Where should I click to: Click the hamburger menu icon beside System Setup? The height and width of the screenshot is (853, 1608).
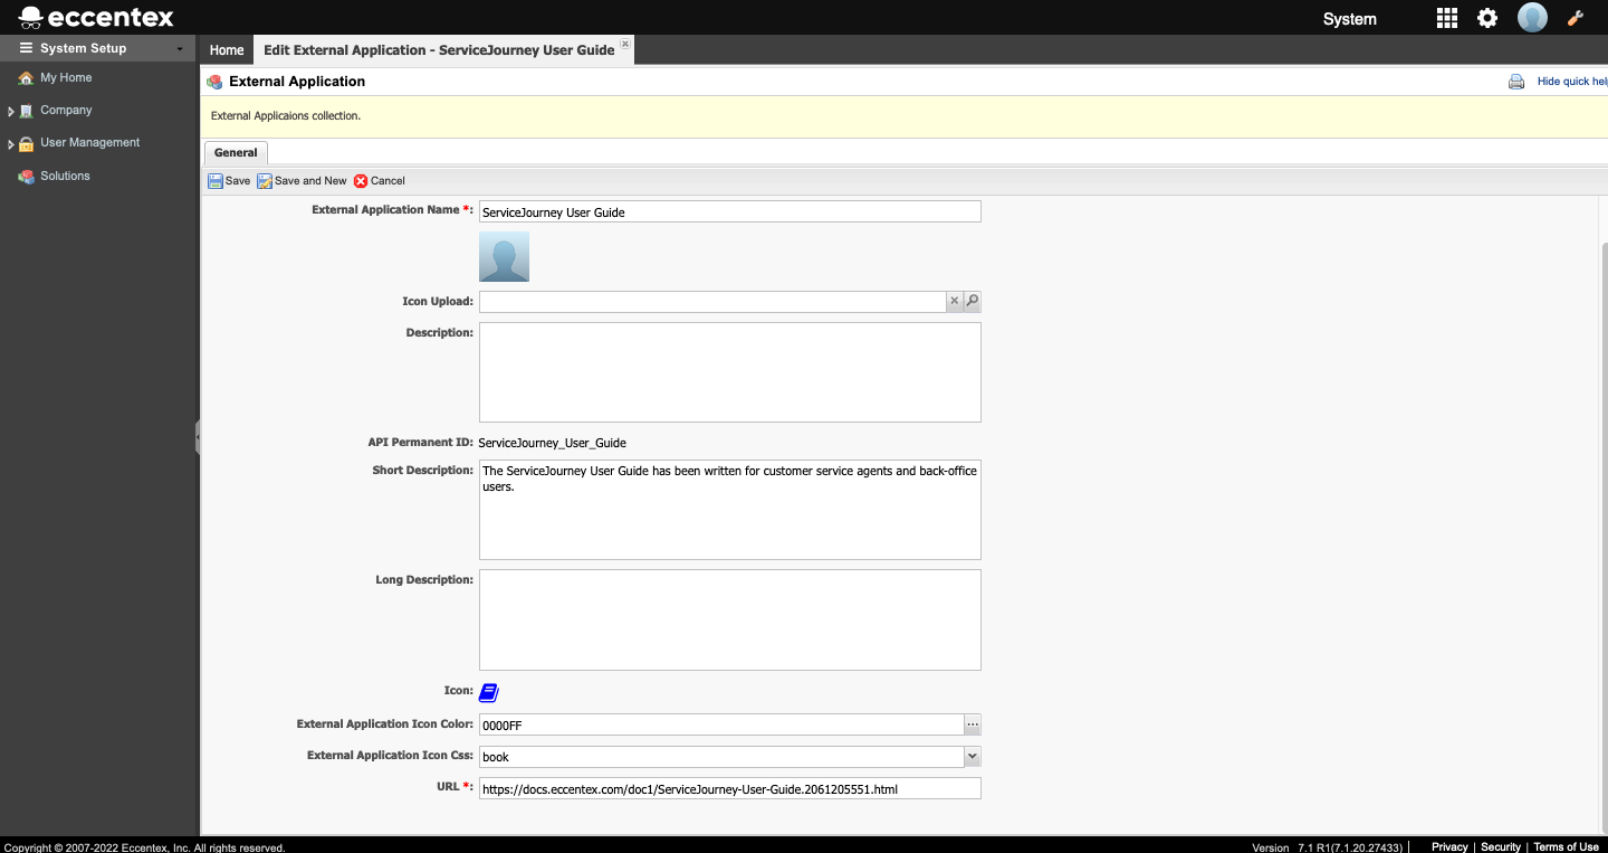(26, 48)
